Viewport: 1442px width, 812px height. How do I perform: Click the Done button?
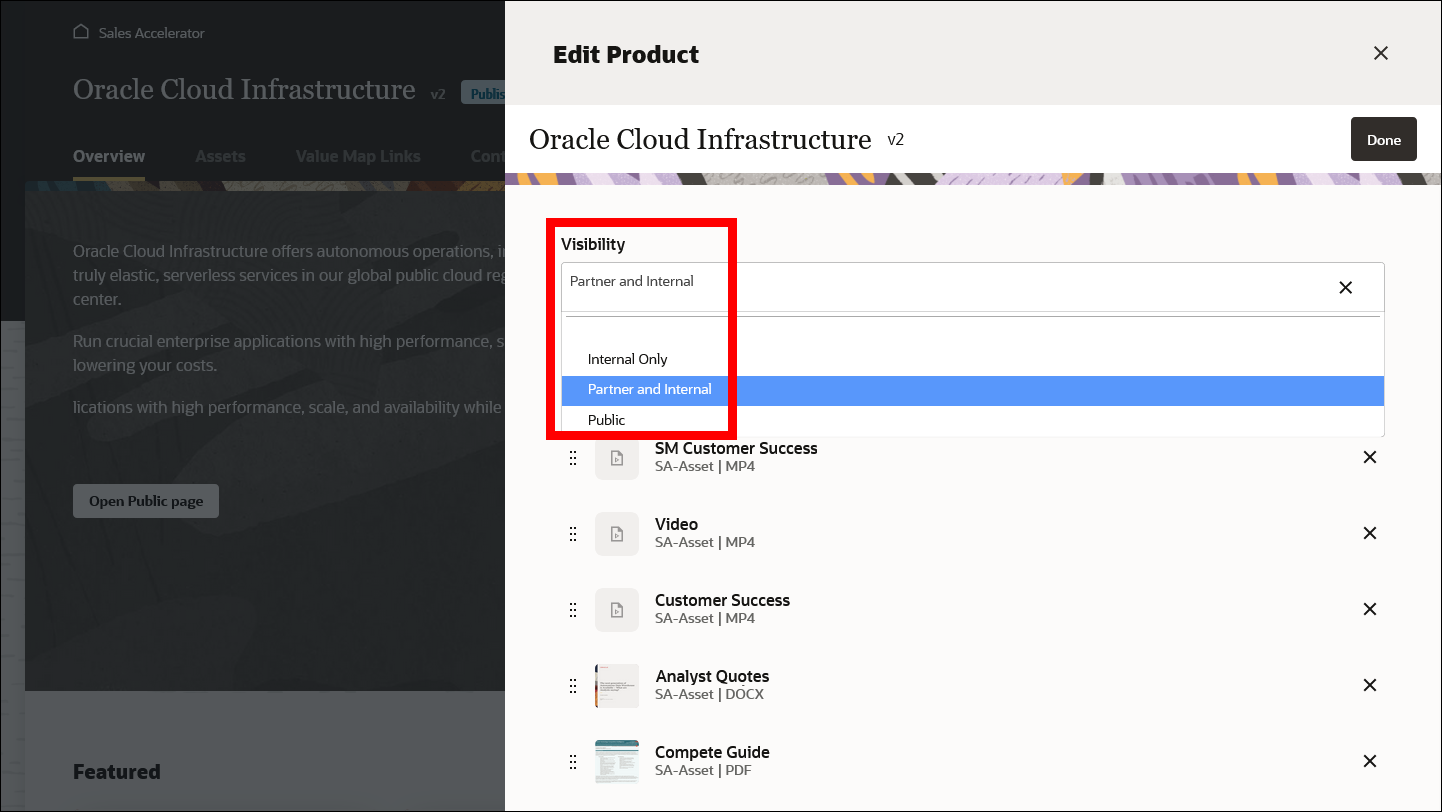1383,139
